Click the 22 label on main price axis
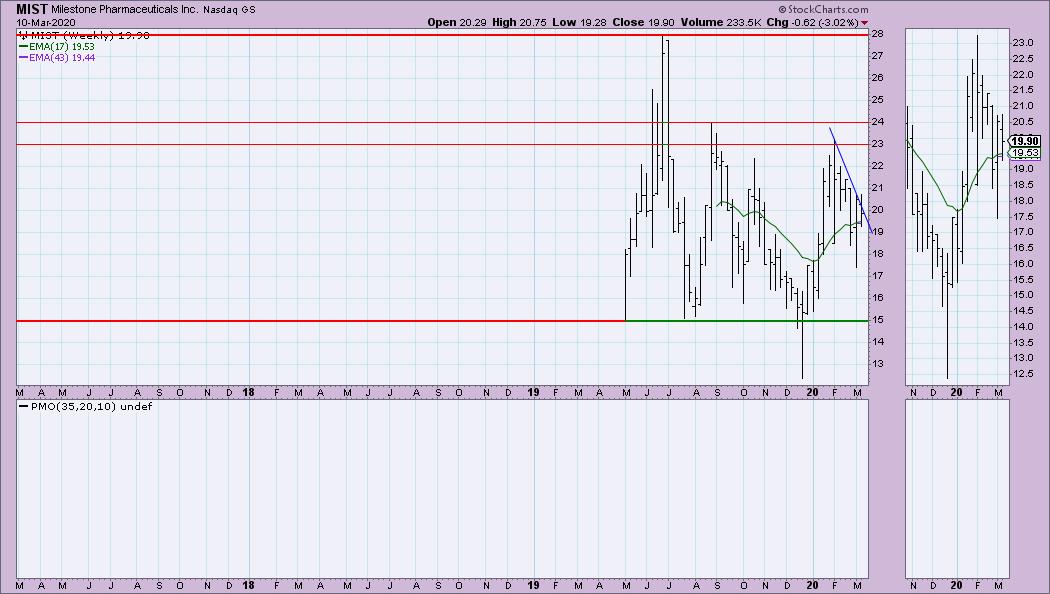 [877, 166]
